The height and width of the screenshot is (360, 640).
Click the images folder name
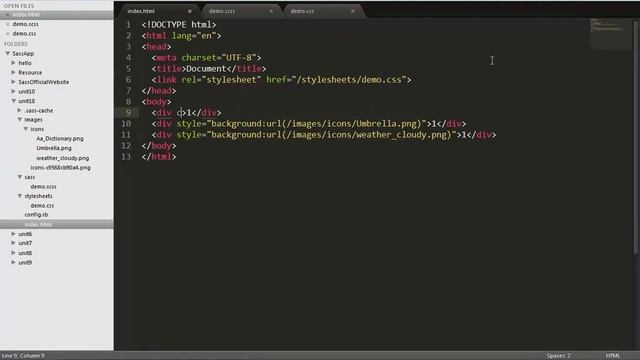pyautogui.click(x=33, y=120)
